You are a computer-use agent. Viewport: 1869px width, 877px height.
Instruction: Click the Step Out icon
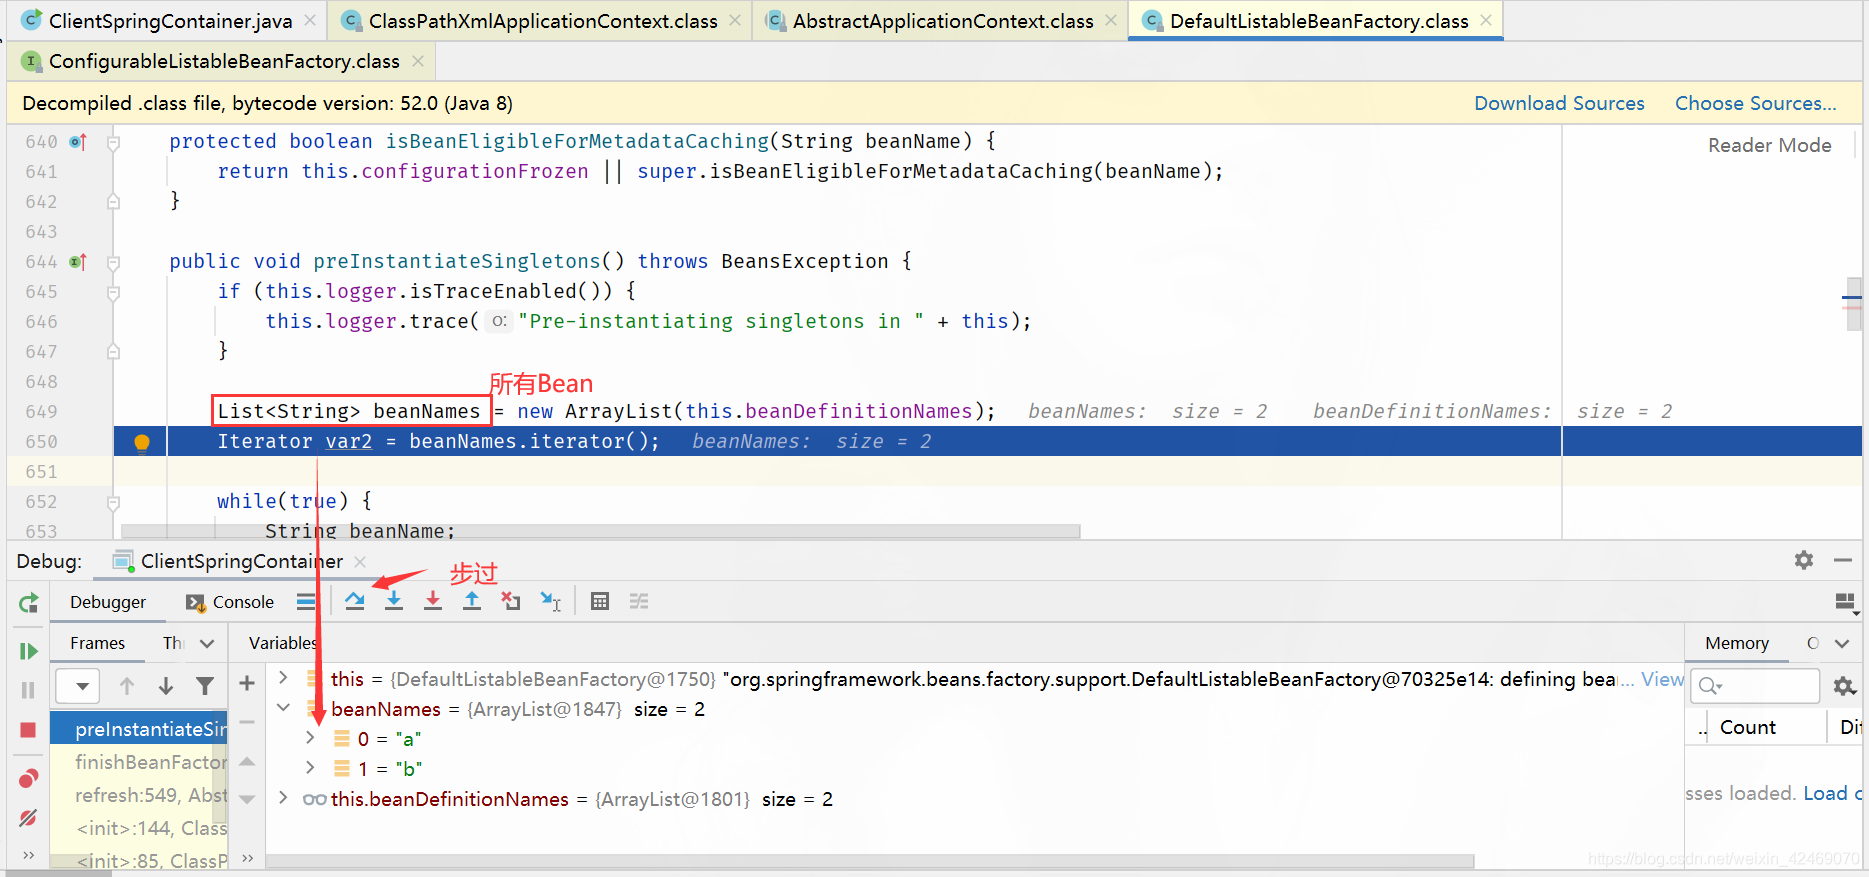pos(472,601)
